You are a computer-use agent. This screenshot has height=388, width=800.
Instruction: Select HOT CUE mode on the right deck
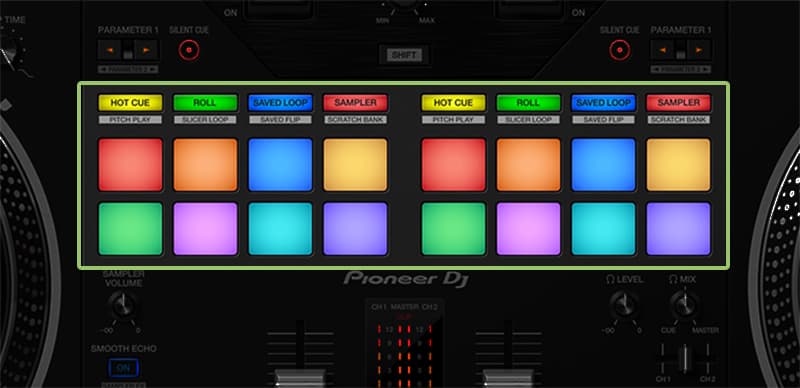click(454, 103)
